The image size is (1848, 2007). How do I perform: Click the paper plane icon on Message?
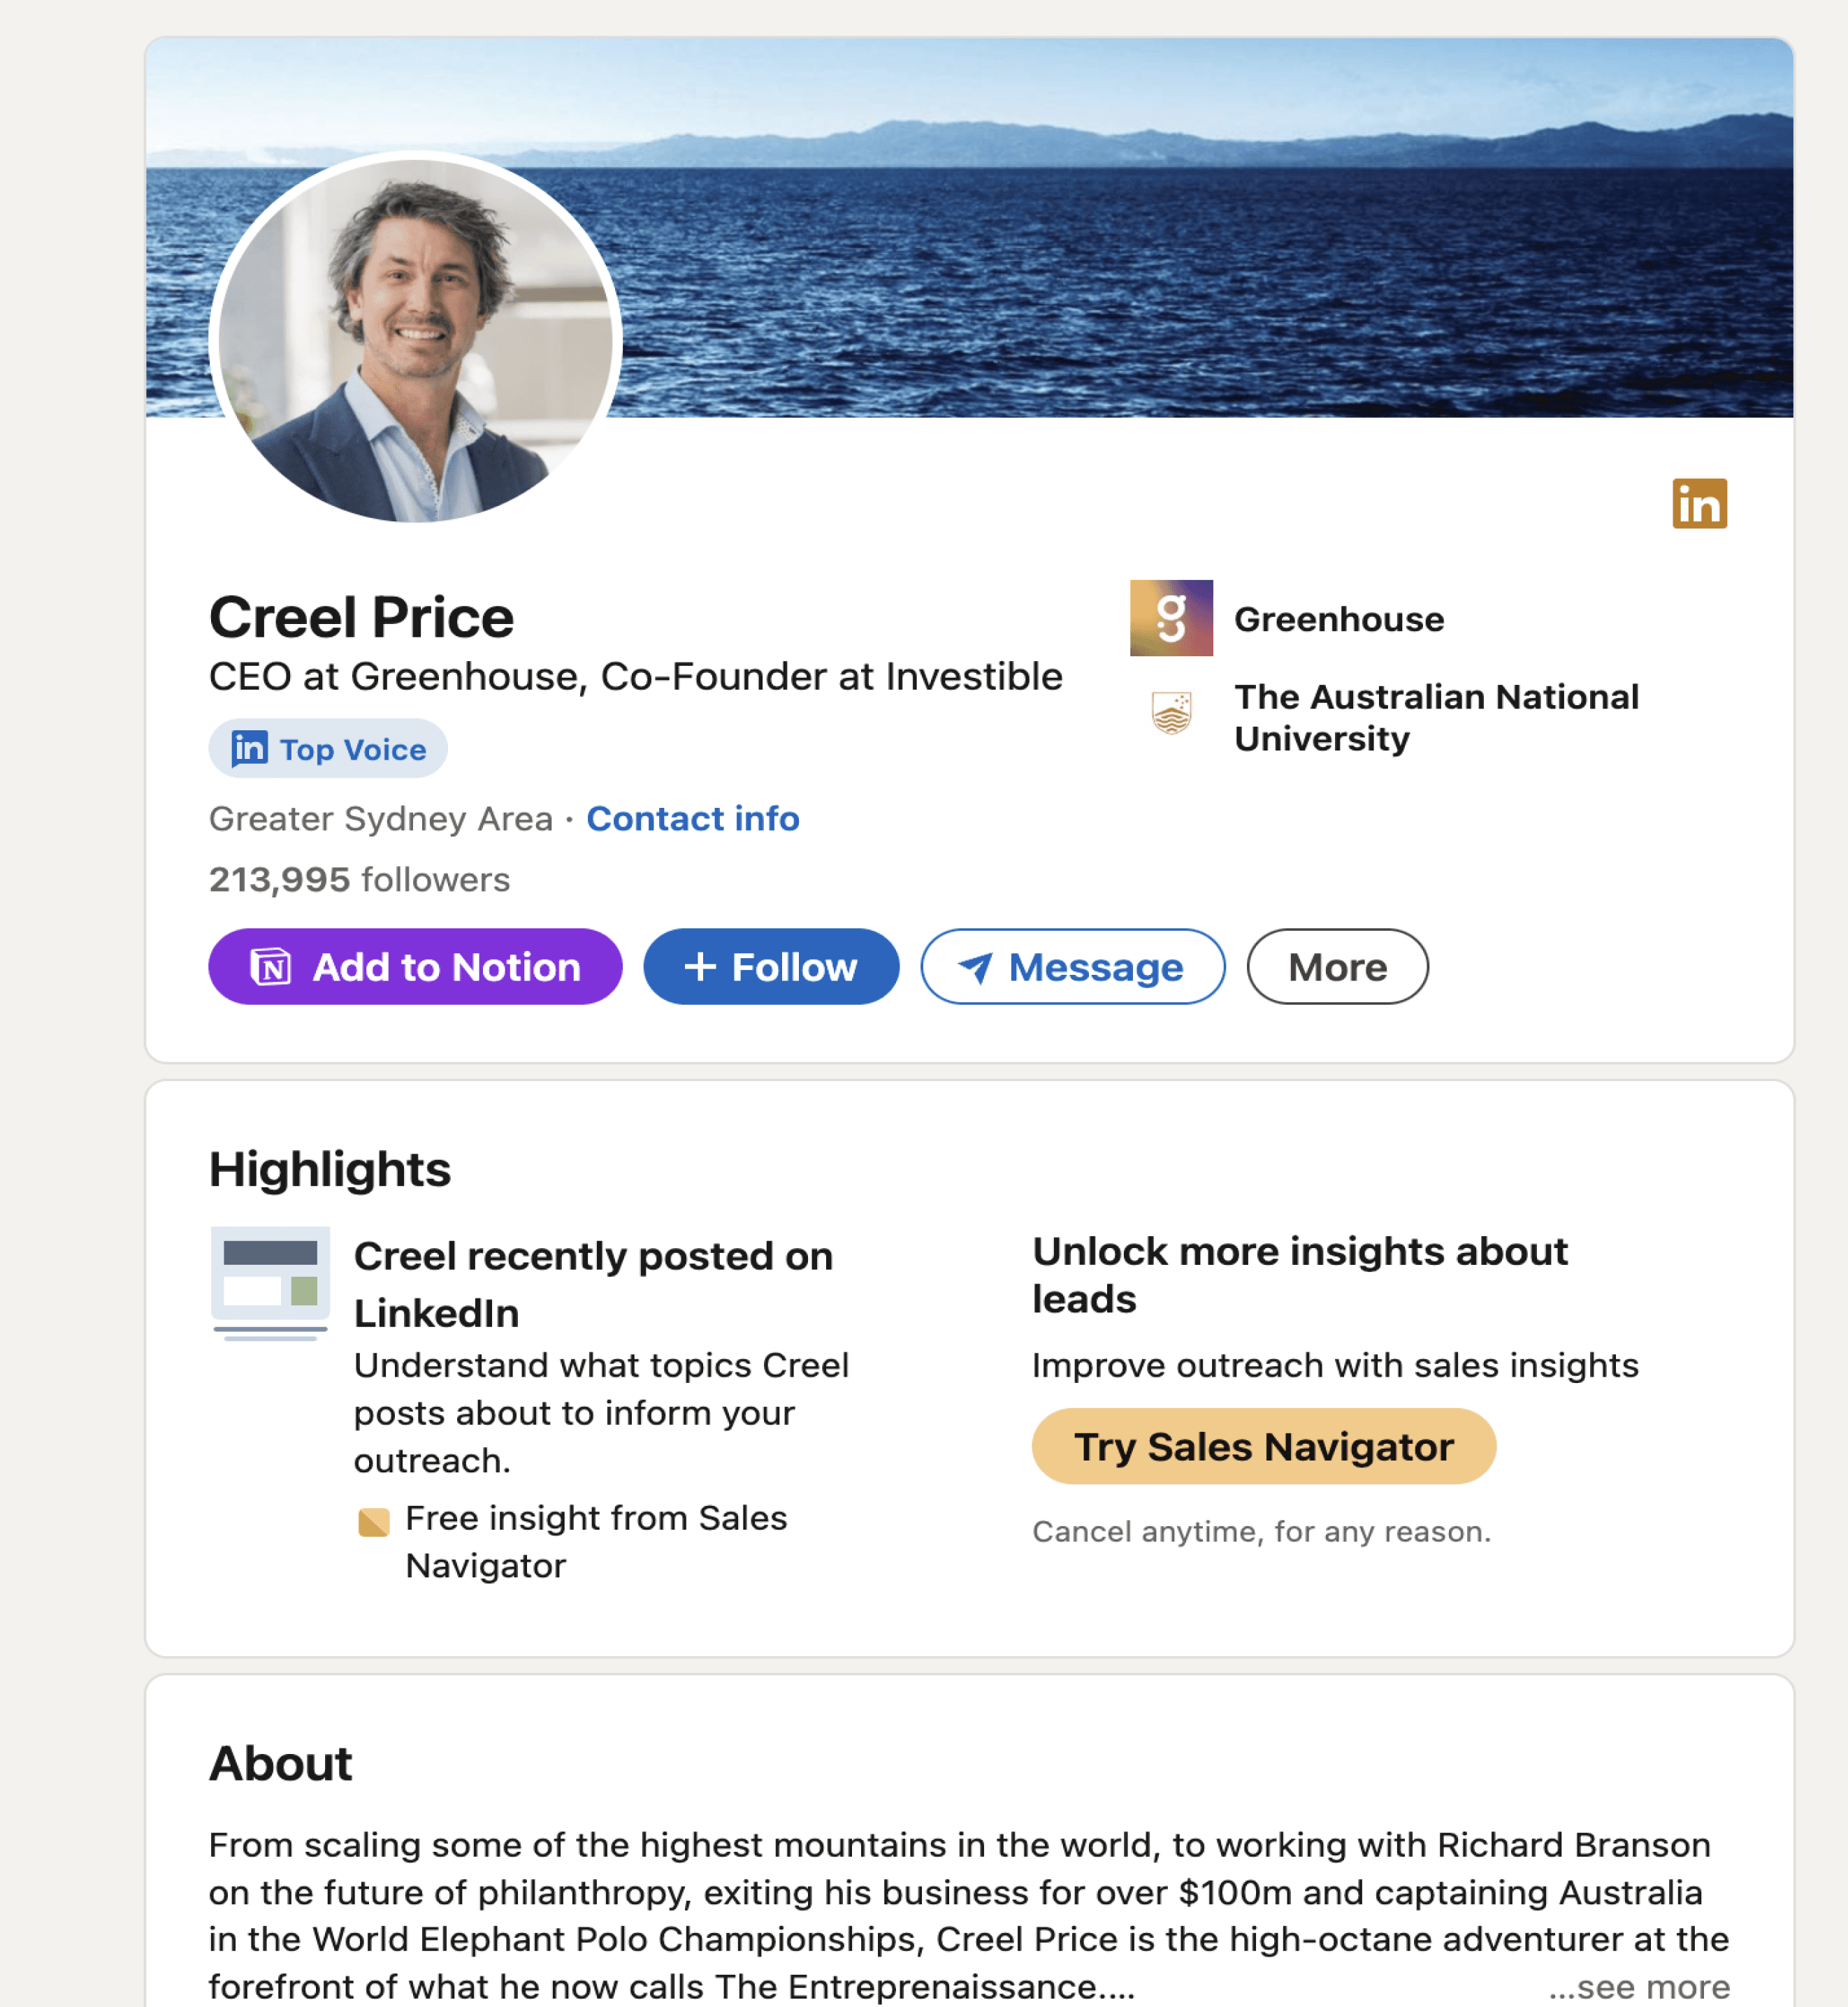click(x=975, y=967)
